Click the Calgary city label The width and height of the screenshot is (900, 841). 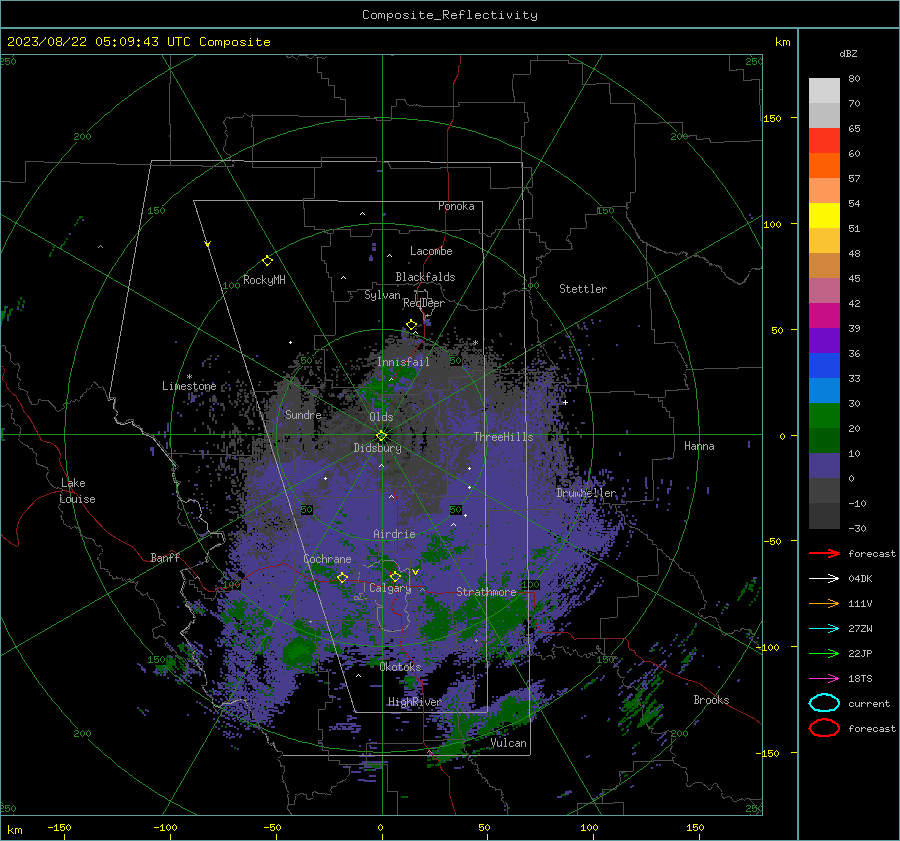click(390, 588)
